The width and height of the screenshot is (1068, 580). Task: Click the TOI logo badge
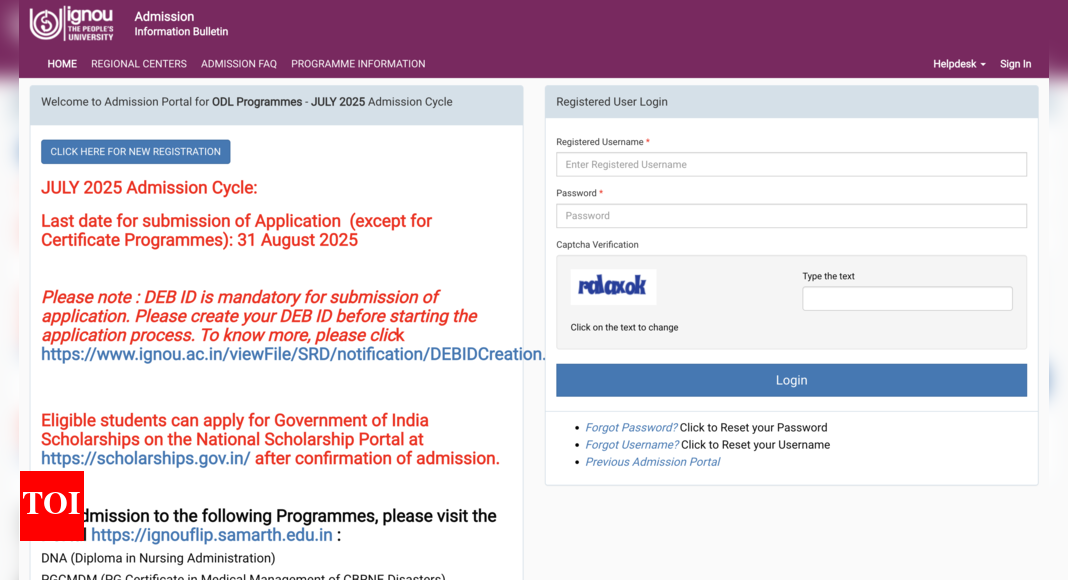[x=51, y=505]
